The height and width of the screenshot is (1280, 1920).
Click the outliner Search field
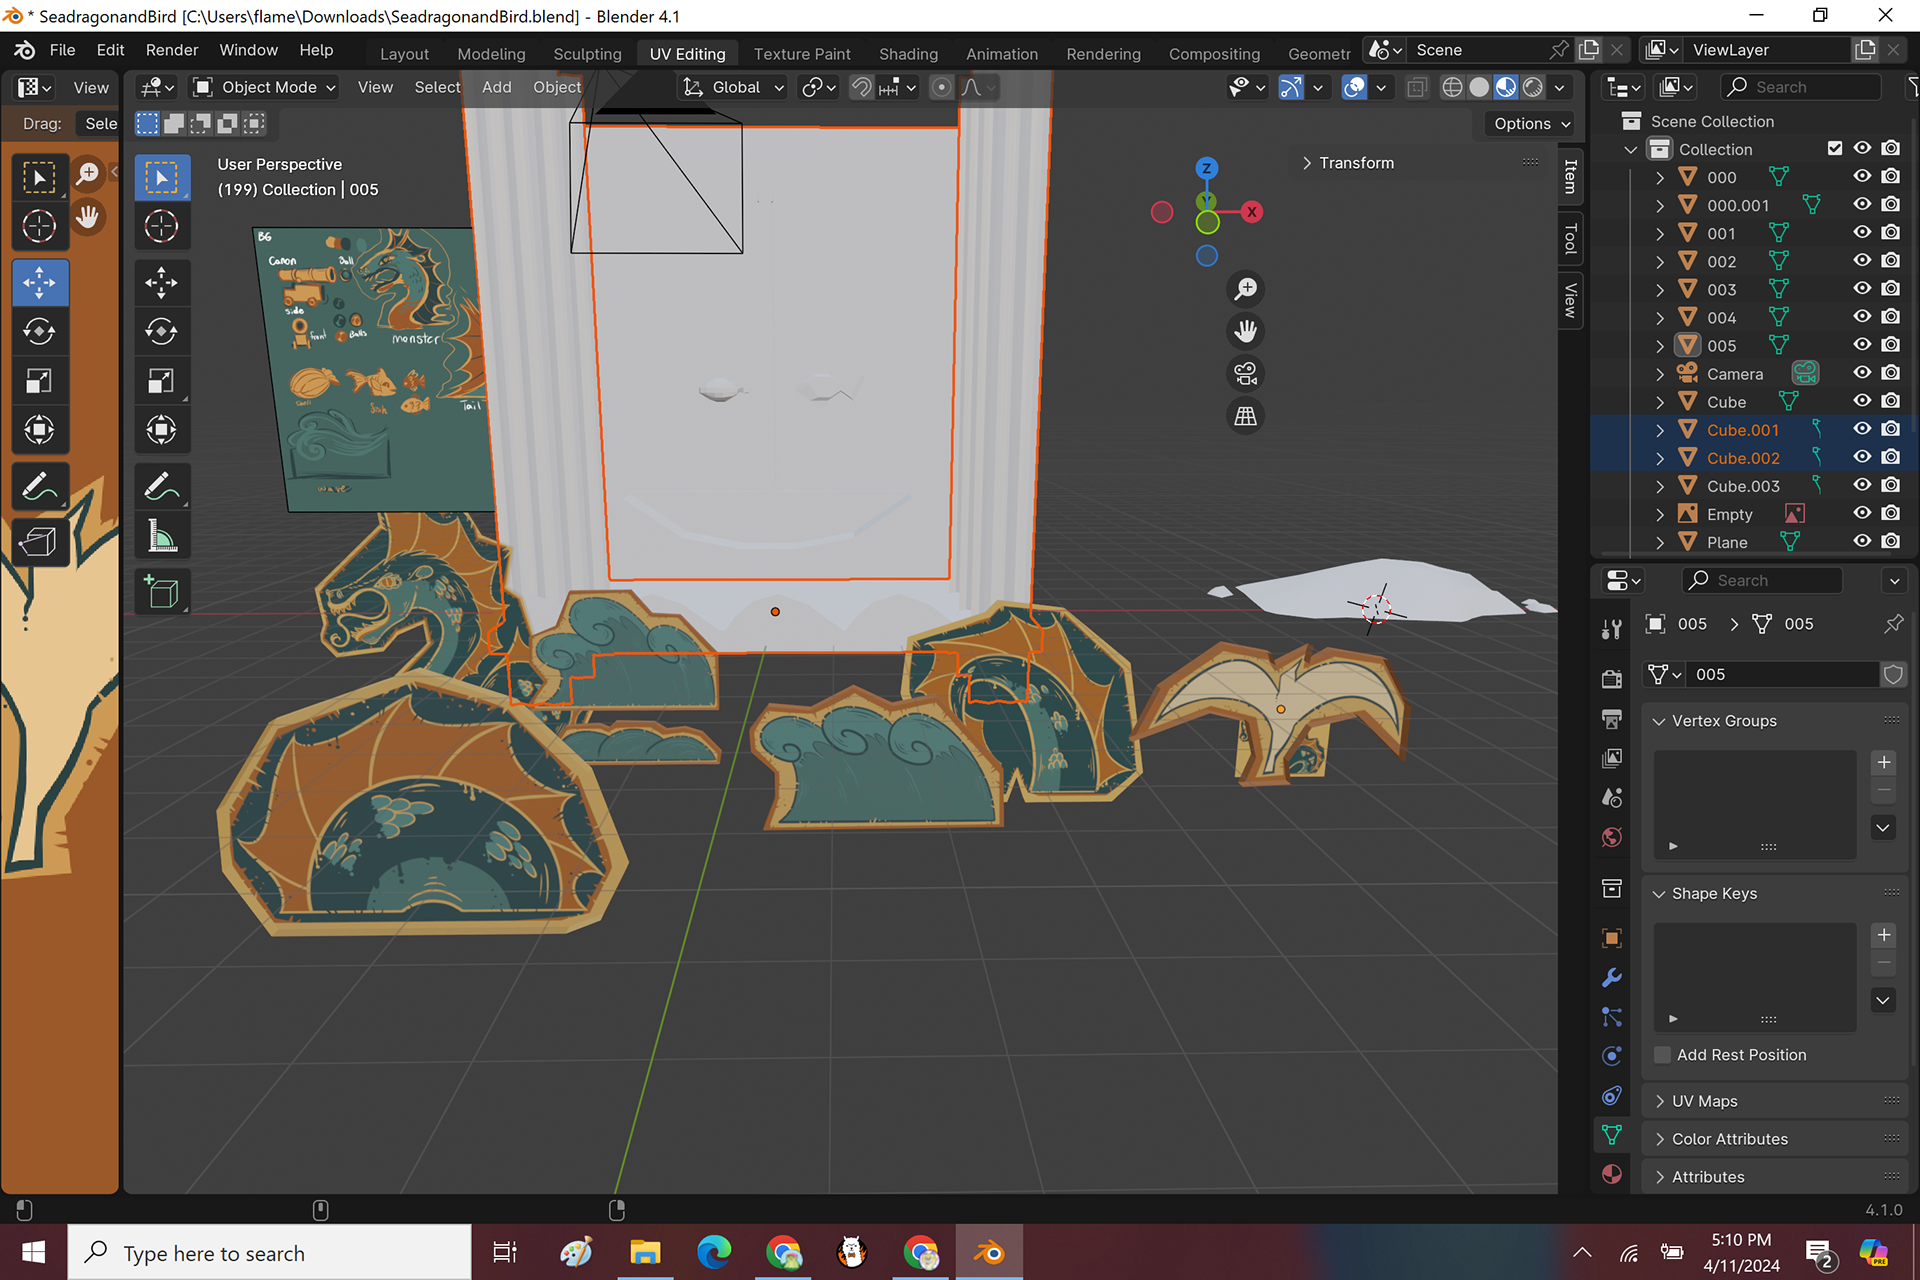1801,87
